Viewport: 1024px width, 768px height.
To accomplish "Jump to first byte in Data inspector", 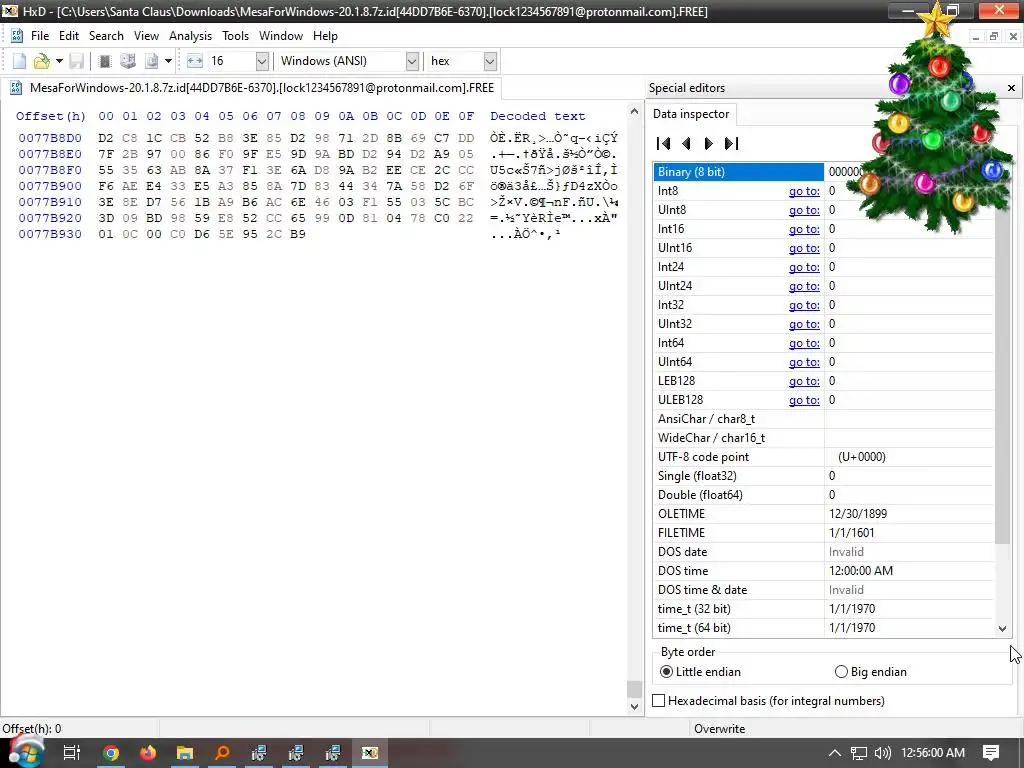I will pyautogui.click(x=664, y=144).
